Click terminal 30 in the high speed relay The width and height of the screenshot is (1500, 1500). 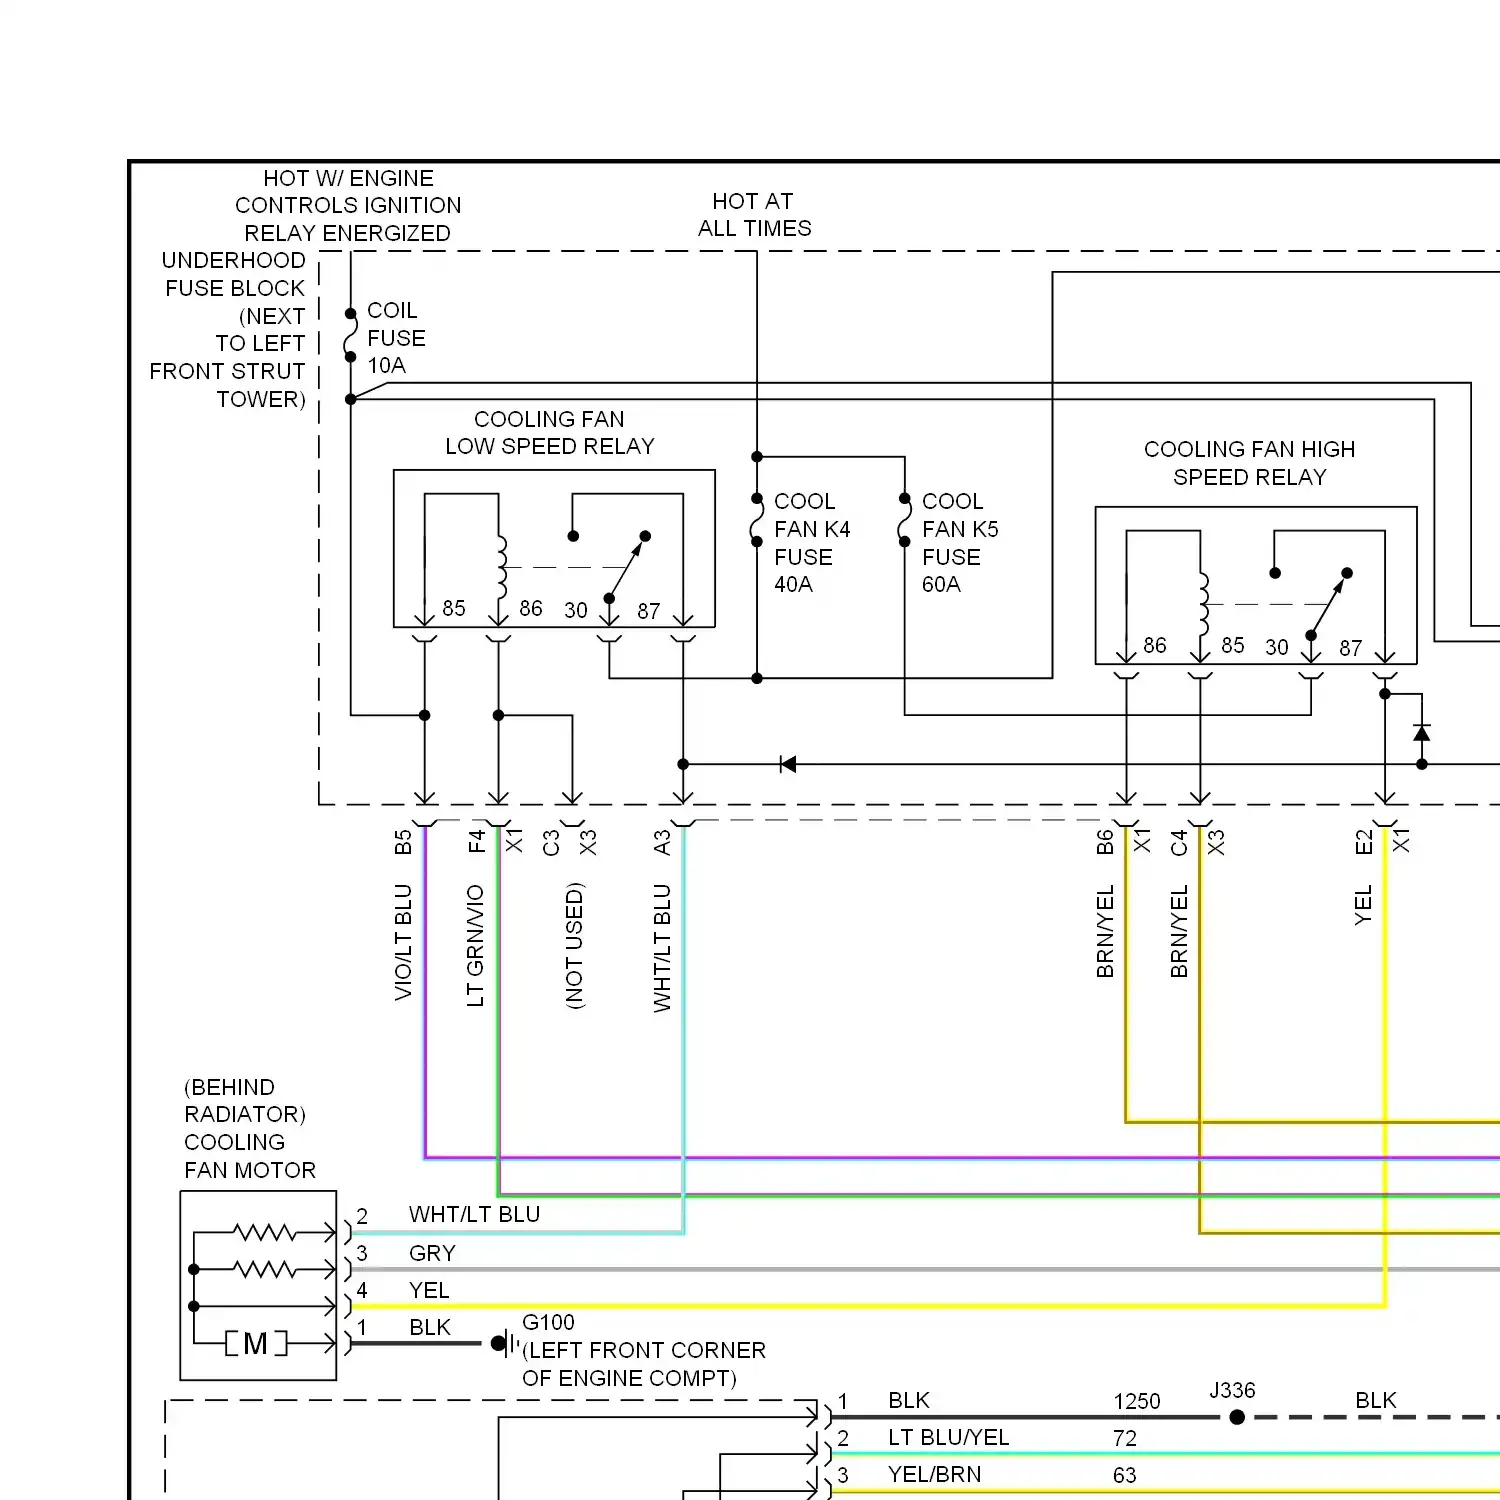click(x=1277, y=647)
